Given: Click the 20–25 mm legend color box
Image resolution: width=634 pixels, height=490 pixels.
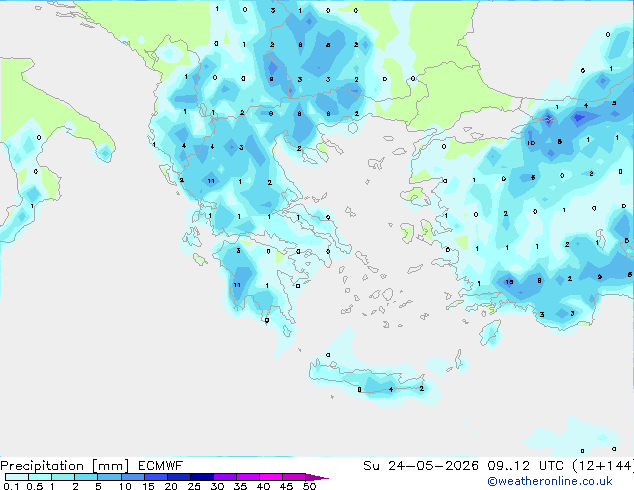Looking at the screenshot, I should 178,477.
